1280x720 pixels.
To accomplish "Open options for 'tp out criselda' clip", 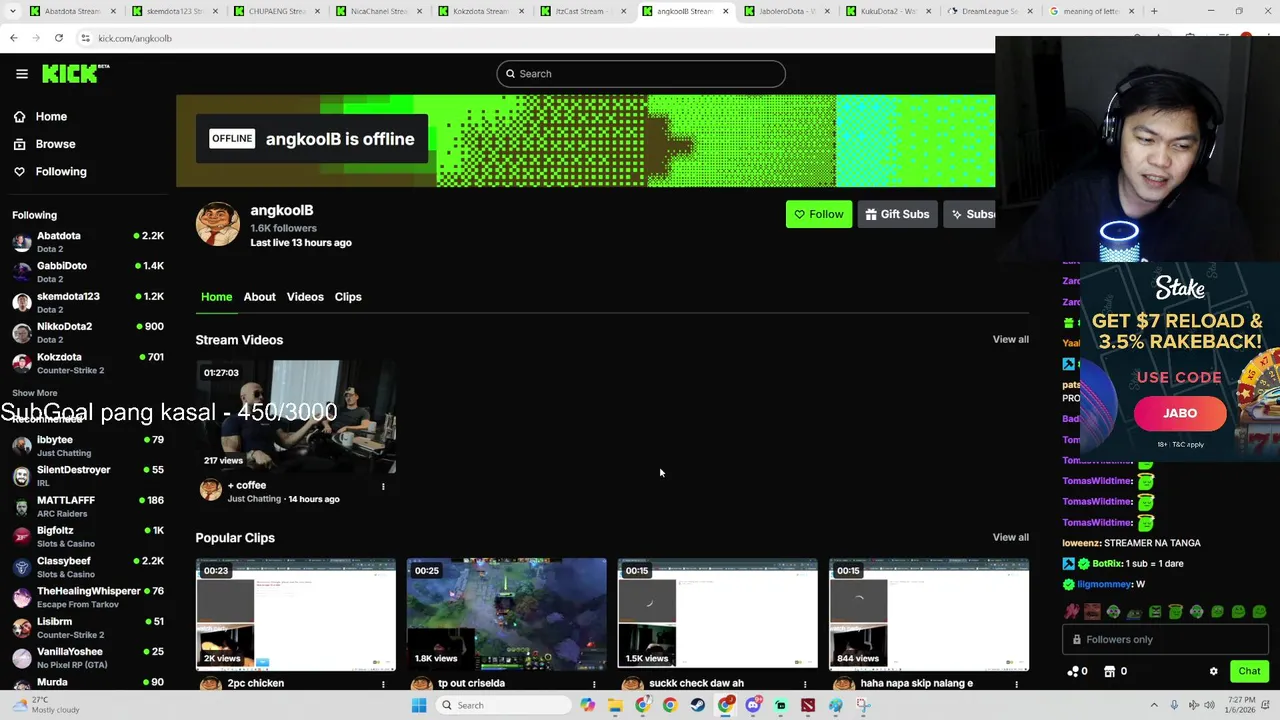I will point(594,685).
